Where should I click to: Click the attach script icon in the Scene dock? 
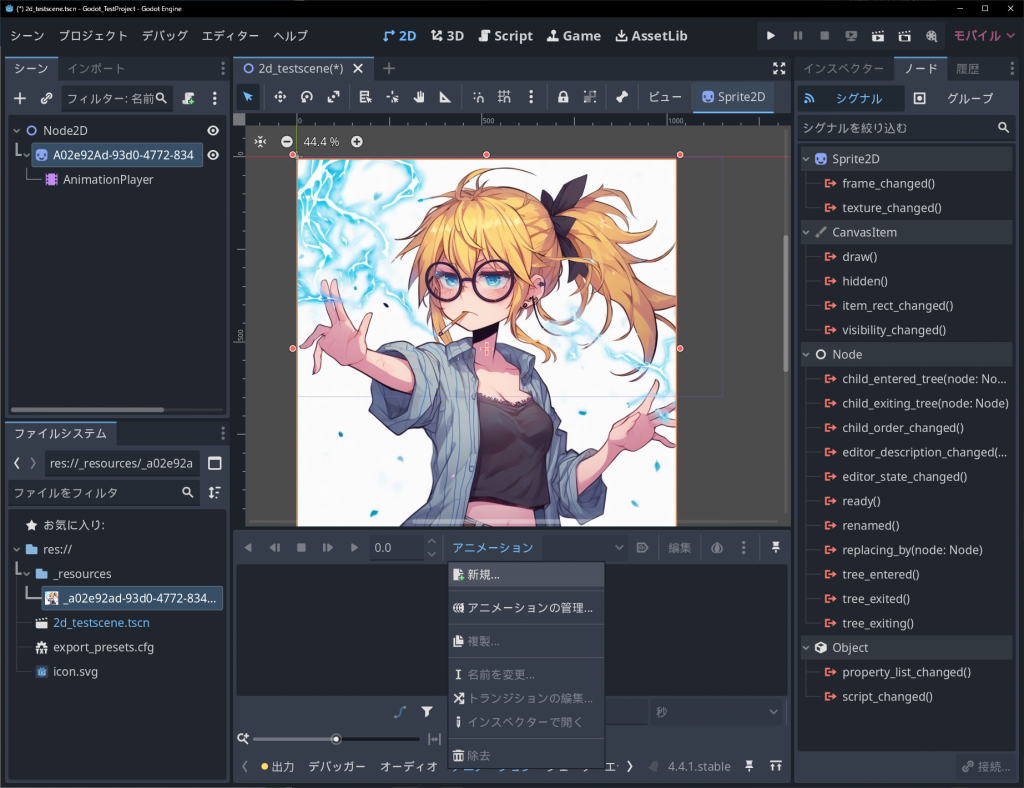(188, 99)
